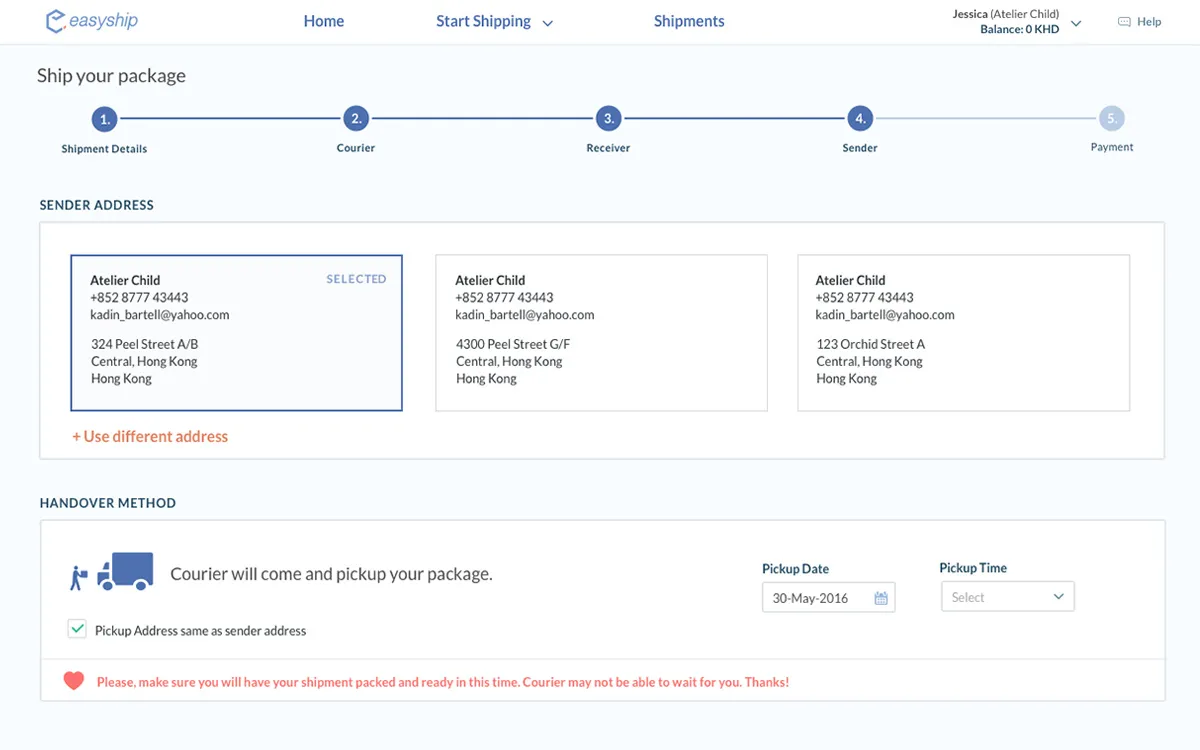Go to step 3 Receiver circle
Screen dimensions: 1200x750
[608, 119]
